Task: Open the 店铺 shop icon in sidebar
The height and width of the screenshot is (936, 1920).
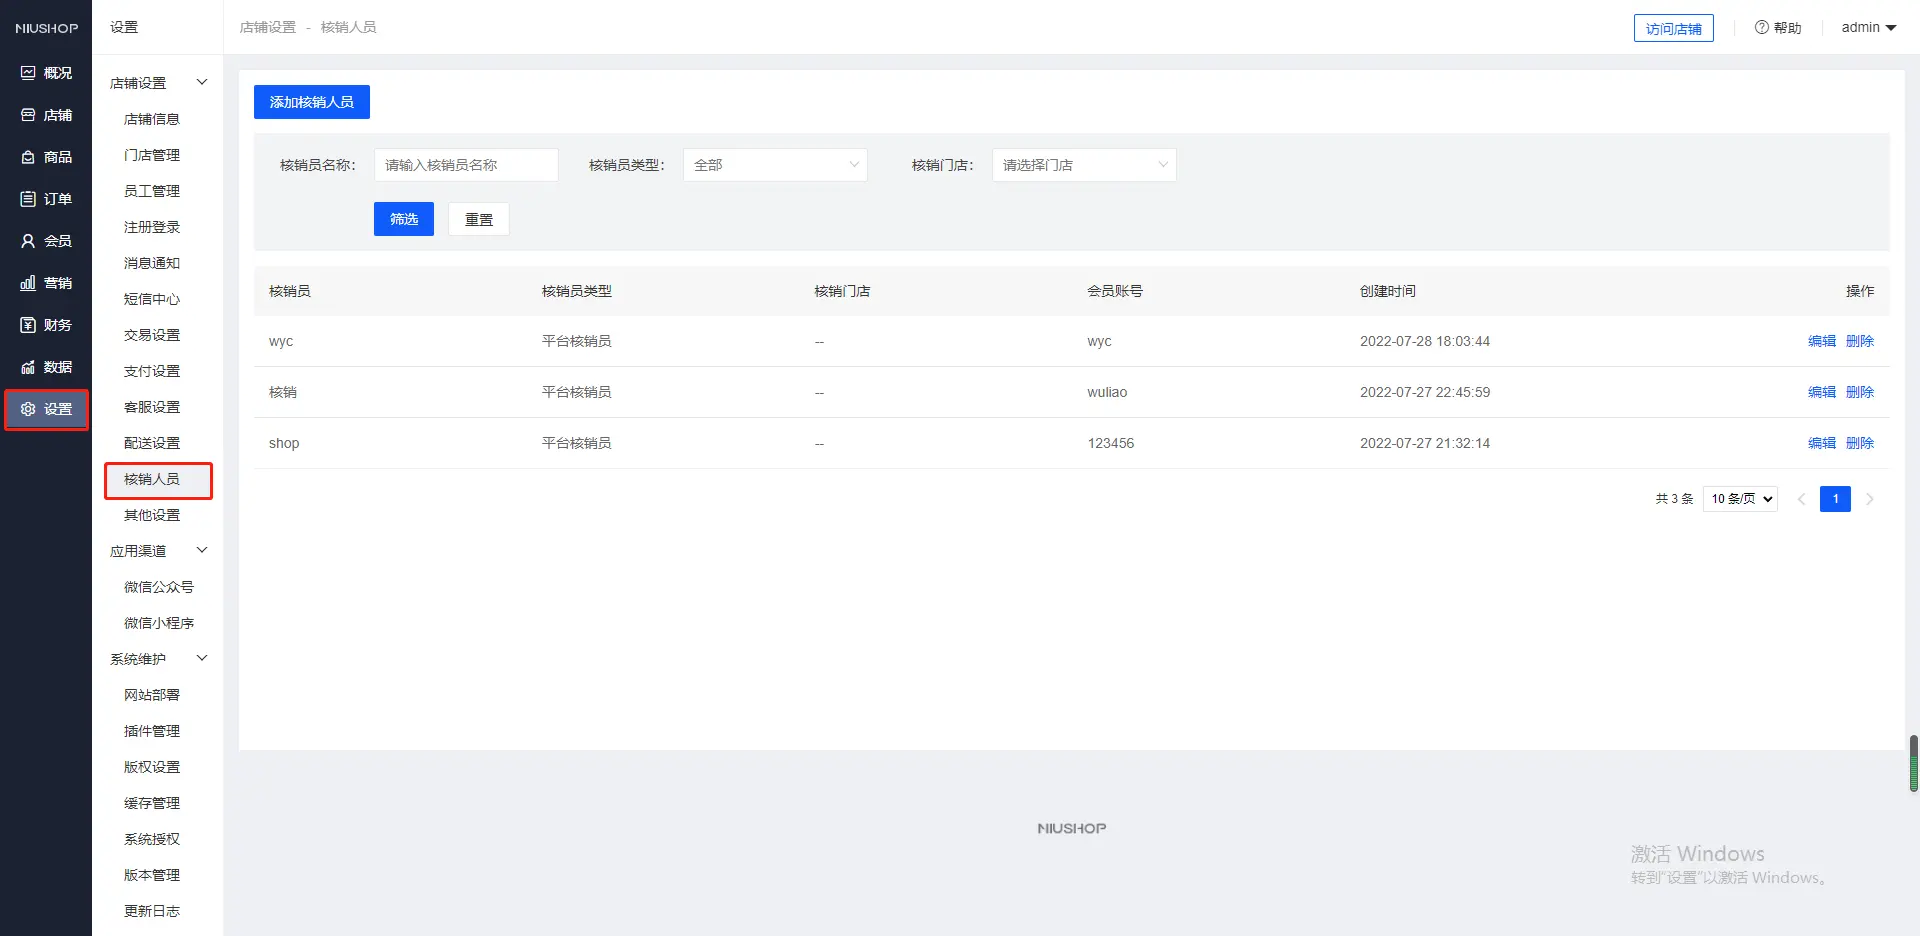Action: pyautogui.click(x=28, y=115)
